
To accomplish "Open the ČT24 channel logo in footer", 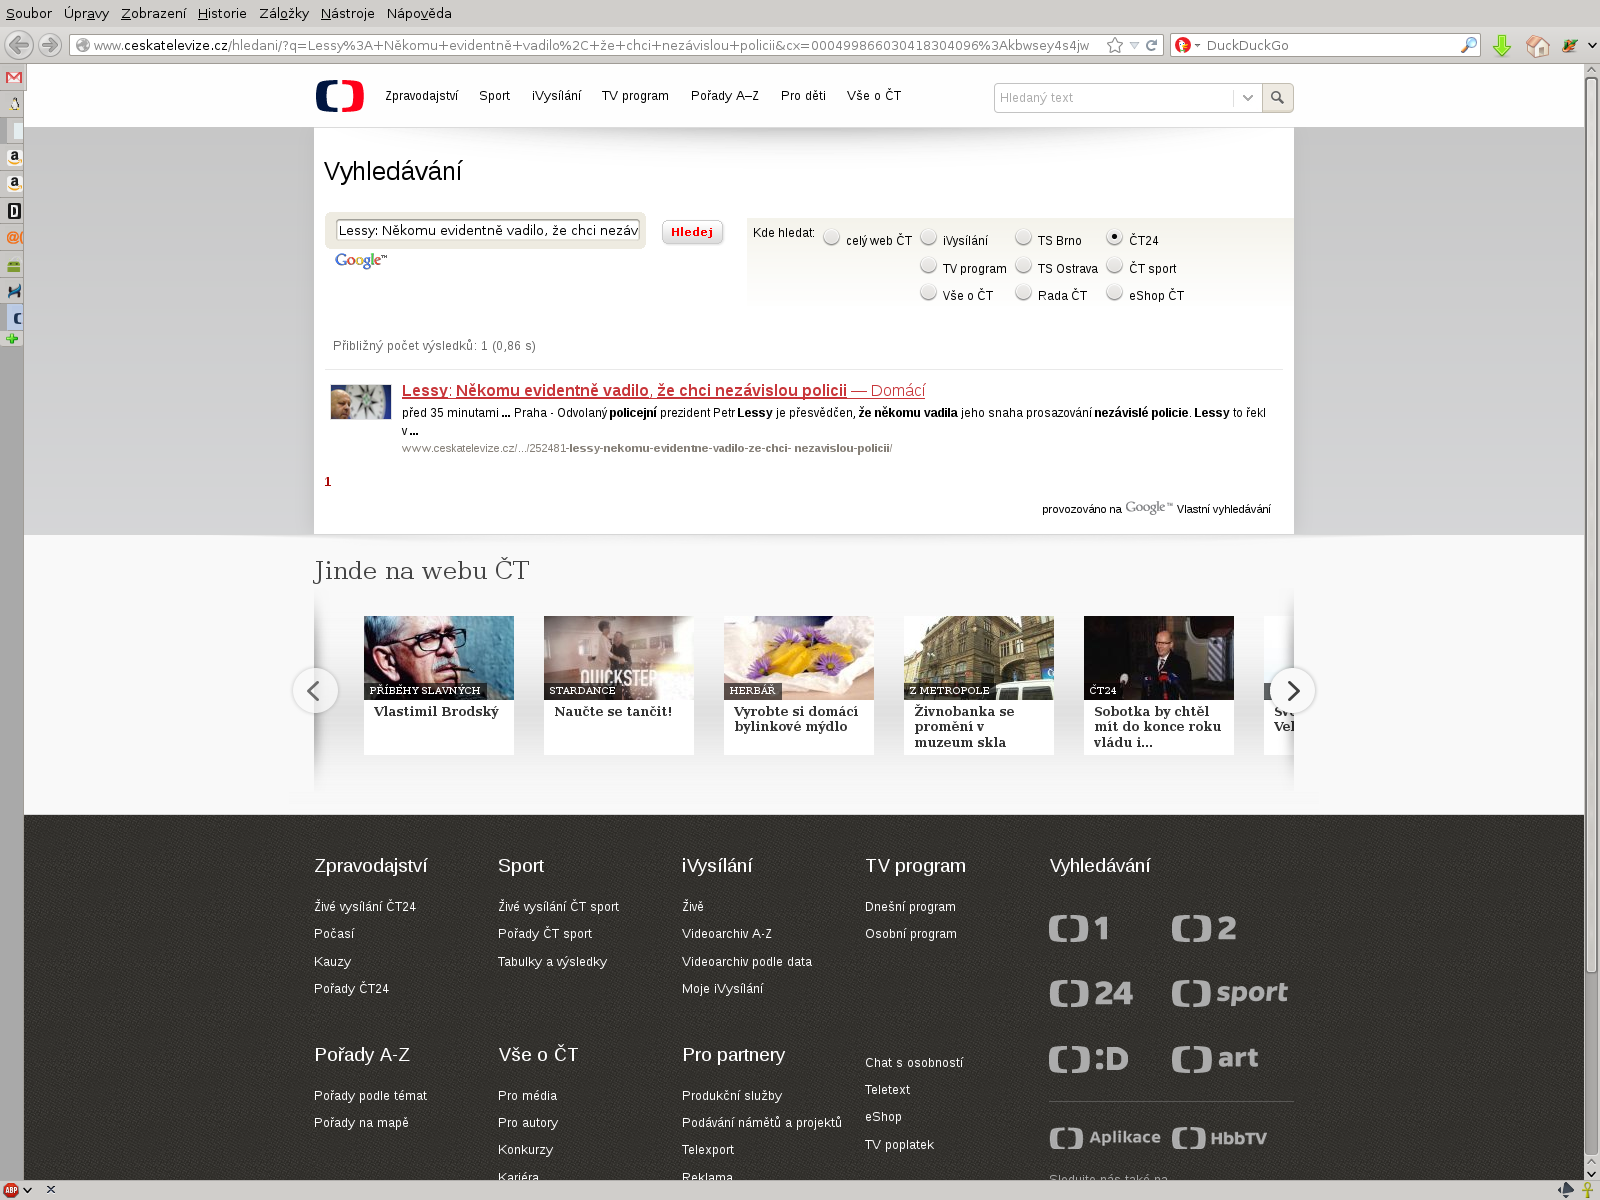I will (1091, 993).
